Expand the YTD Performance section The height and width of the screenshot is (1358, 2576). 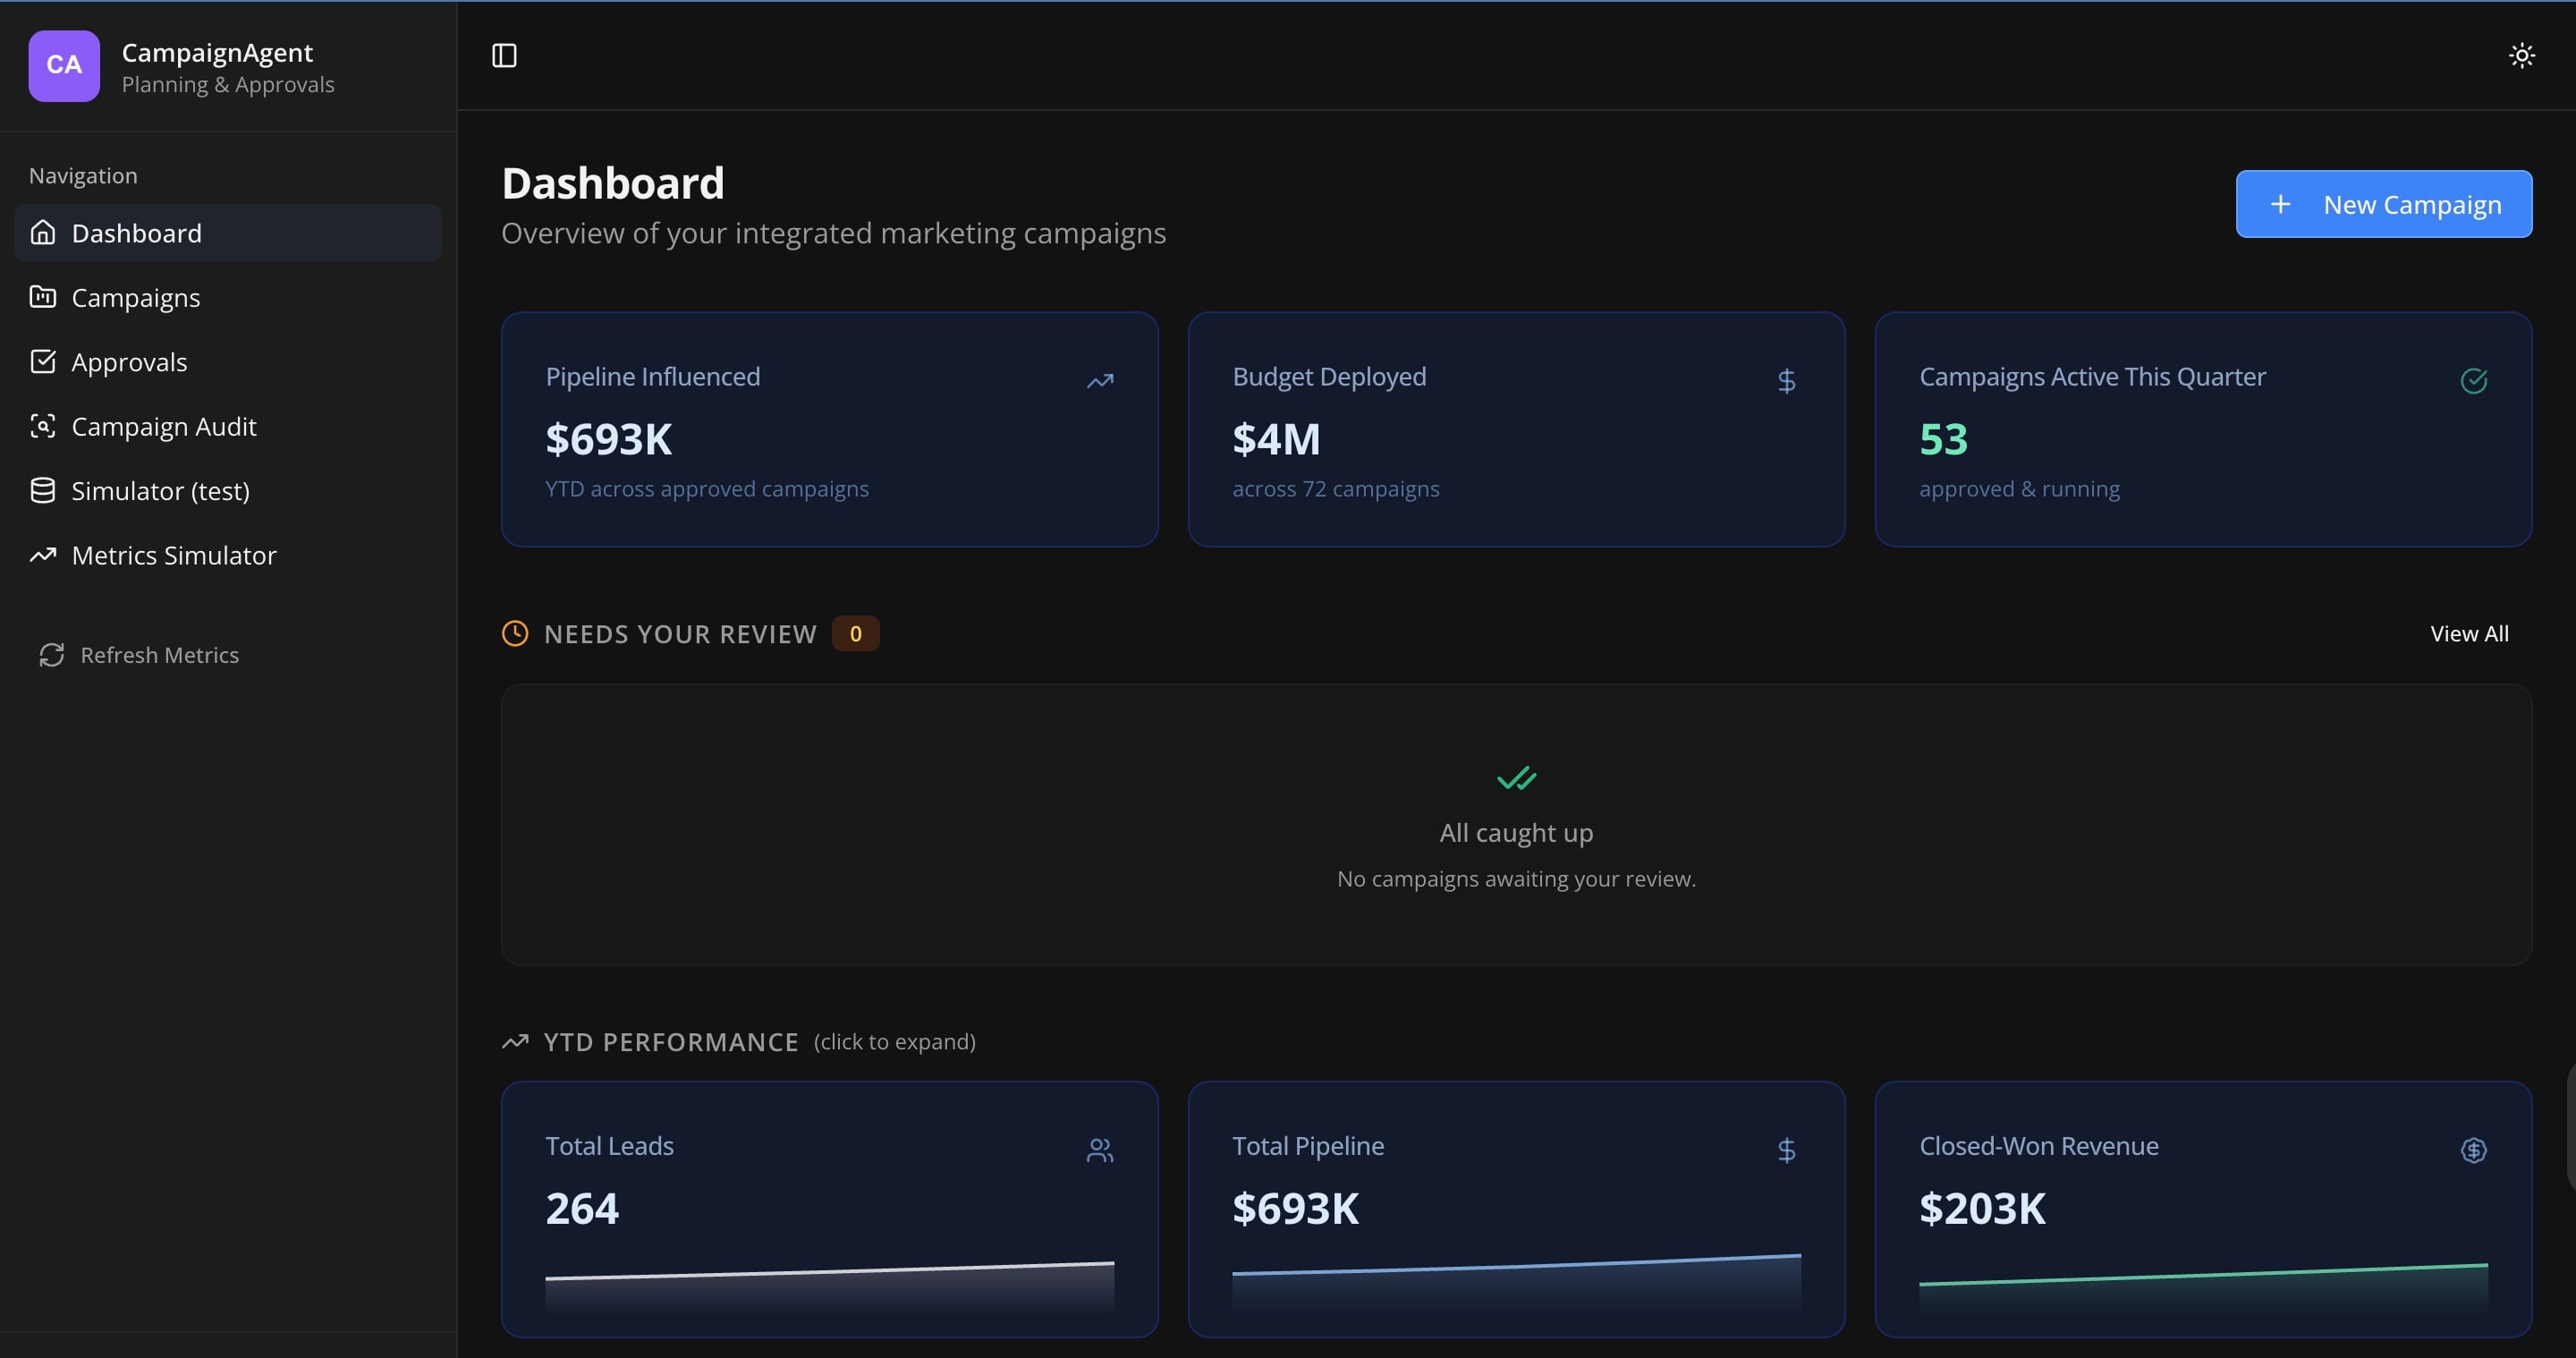[671, 1042]
